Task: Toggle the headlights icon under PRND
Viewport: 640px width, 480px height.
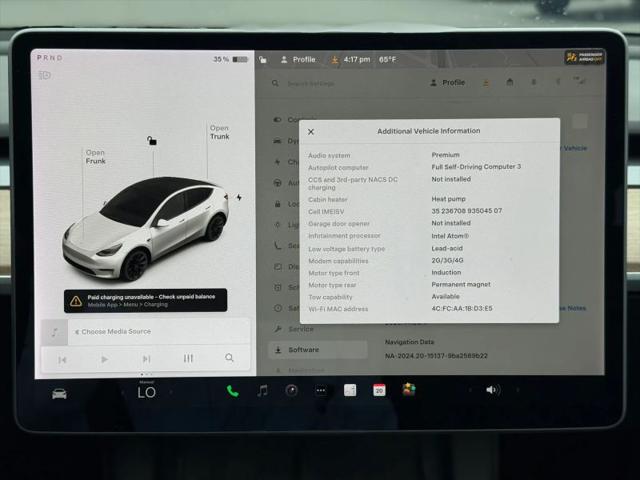Action: (x=45, y=75)
